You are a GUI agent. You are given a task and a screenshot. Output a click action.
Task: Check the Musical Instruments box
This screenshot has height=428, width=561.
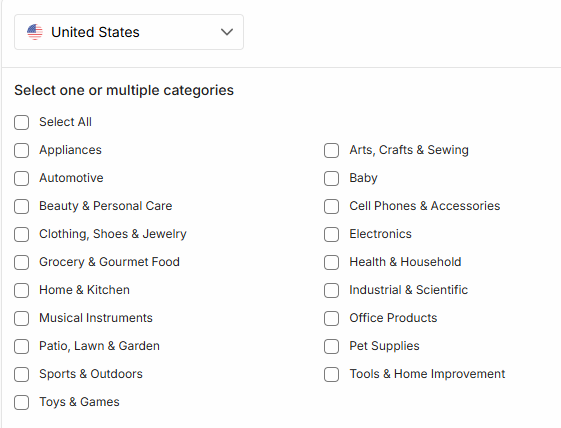pyautogui.click(x=21, y=318)
